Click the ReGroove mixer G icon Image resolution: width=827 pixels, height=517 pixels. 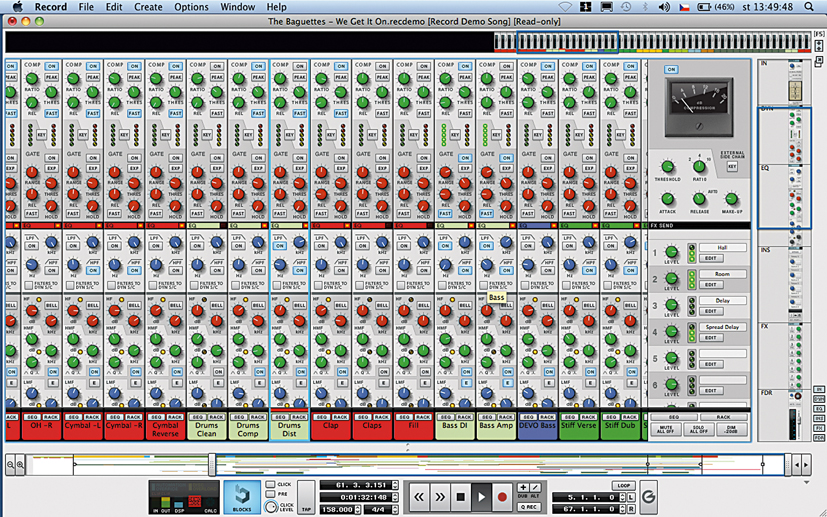(x=649, y=496)
